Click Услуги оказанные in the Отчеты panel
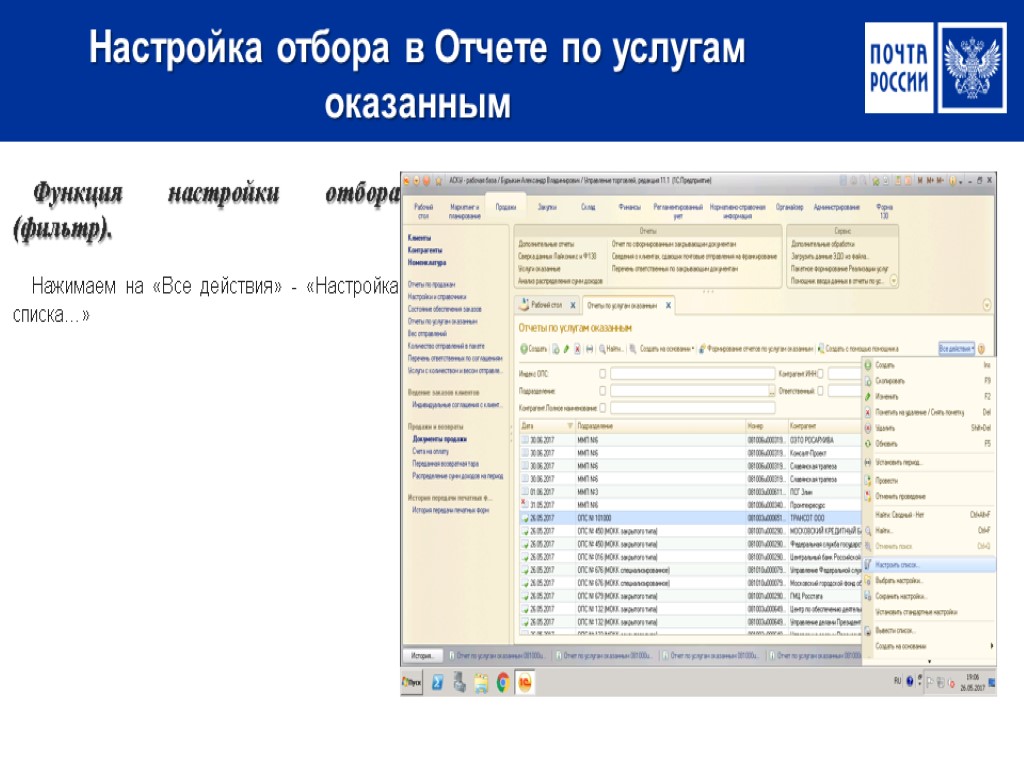Image resolution: width=1024 pixels, height=768 pixels. tap(539, 268)
